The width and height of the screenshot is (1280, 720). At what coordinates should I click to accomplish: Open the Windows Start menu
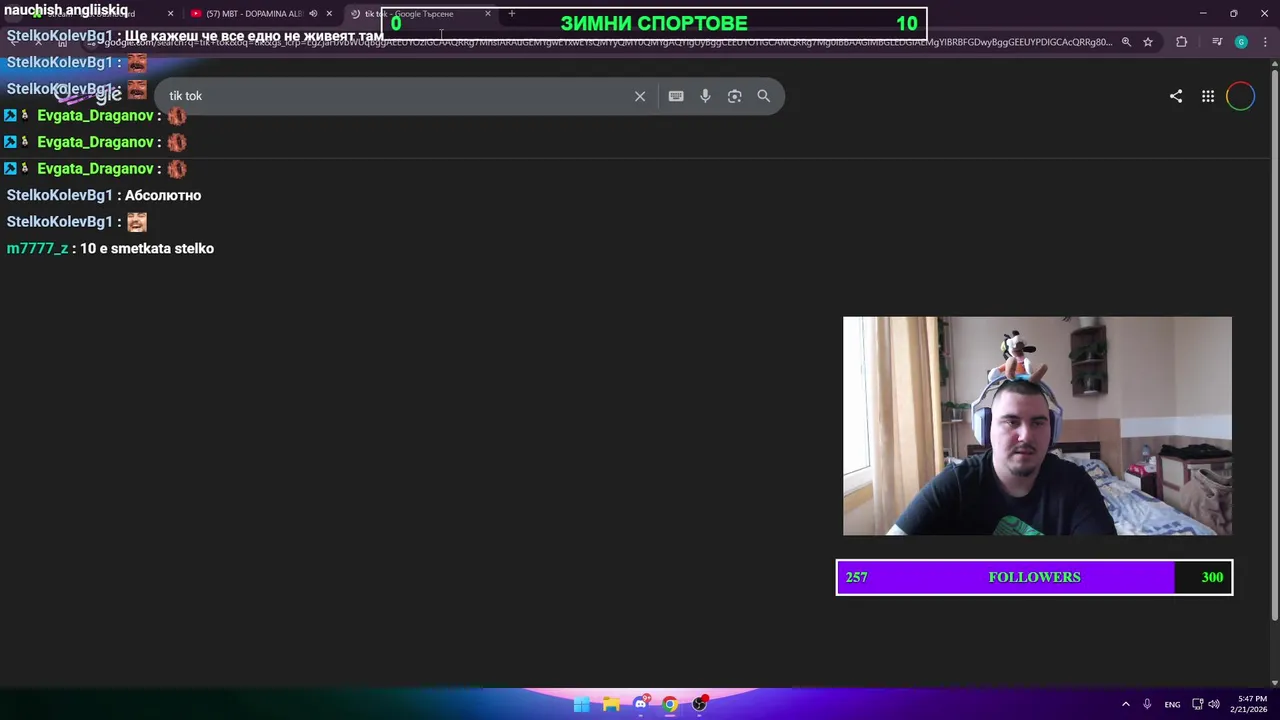(x=581, y=704)
